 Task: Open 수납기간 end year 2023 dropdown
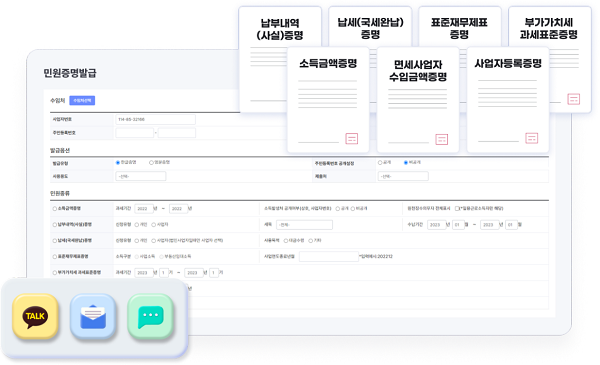pos(490,225)
